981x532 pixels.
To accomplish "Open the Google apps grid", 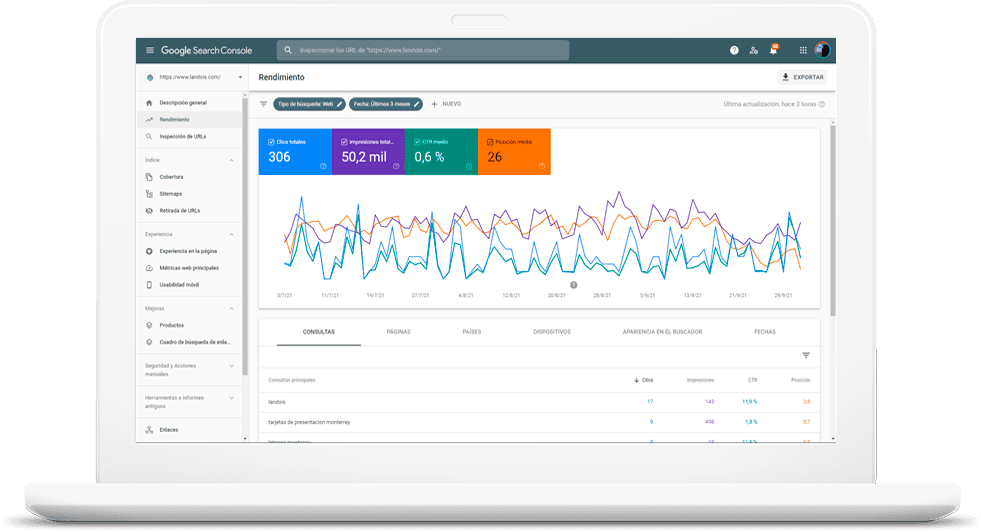I will [x=803, y=50].
